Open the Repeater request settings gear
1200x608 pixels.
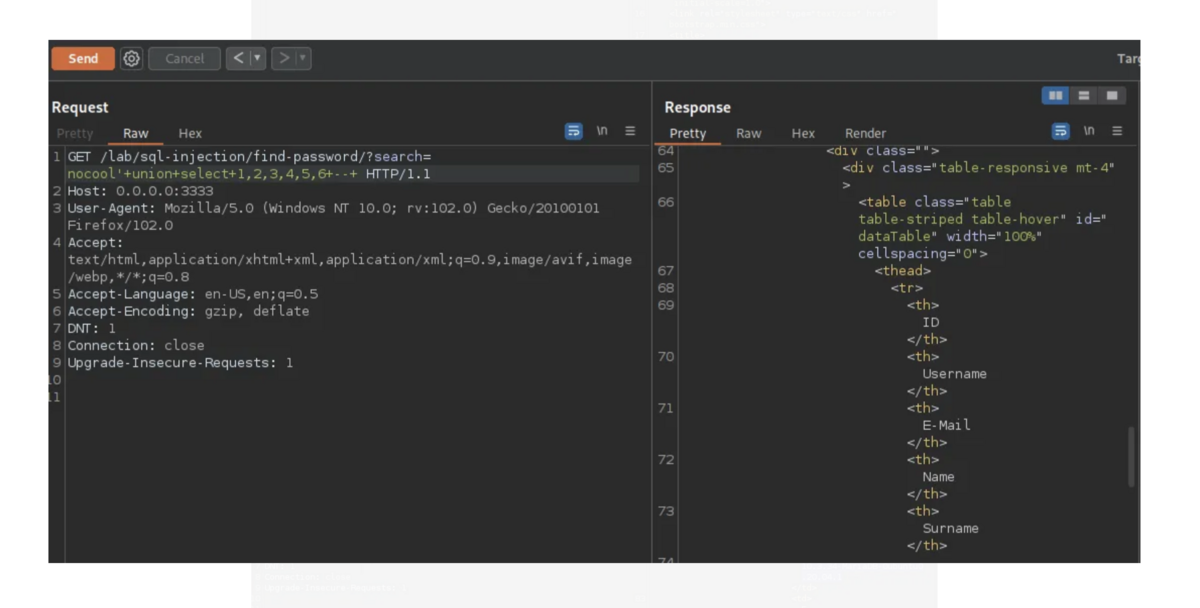132,59
